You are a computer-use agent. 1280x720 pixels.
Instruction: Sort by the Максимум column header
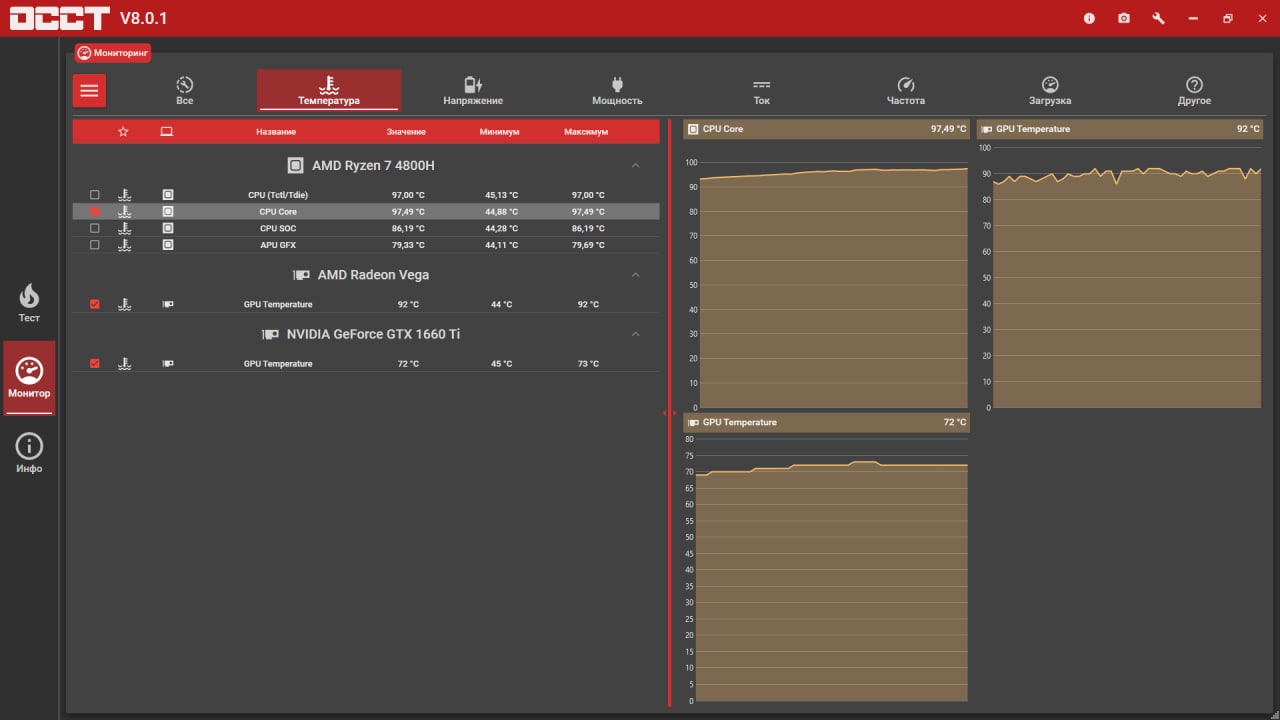pos(586,132)
